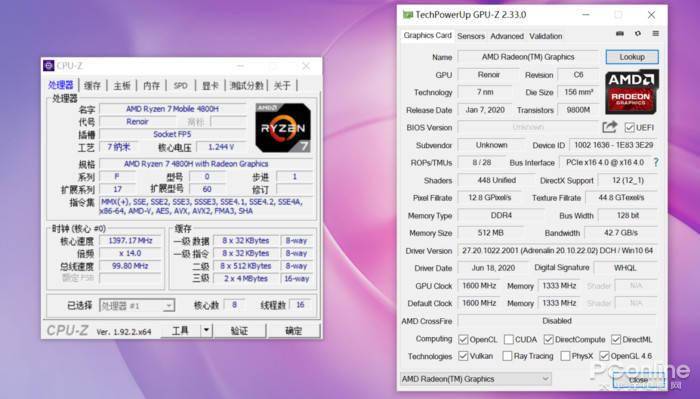700x399 pixels.
Task: Open the CPU-Z 主板 tab
Action: coord(122,86)
